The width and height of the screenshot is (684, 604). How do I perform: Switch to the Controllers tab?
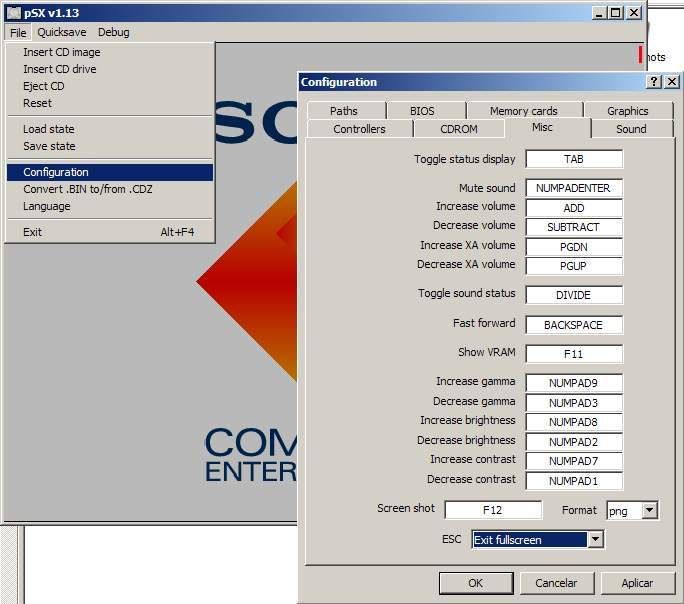click(x=359, y=129)
